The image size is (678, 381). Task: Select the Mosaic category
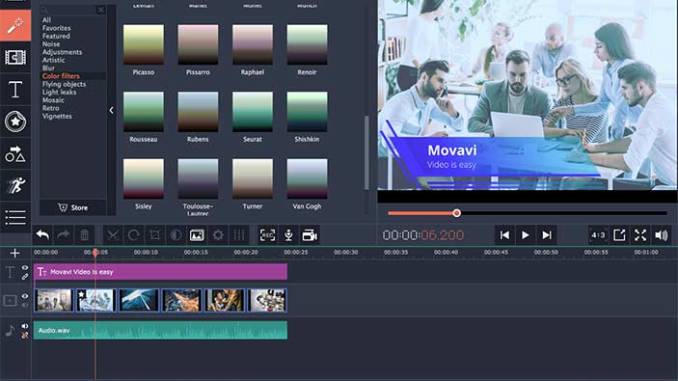click(53, 100)
